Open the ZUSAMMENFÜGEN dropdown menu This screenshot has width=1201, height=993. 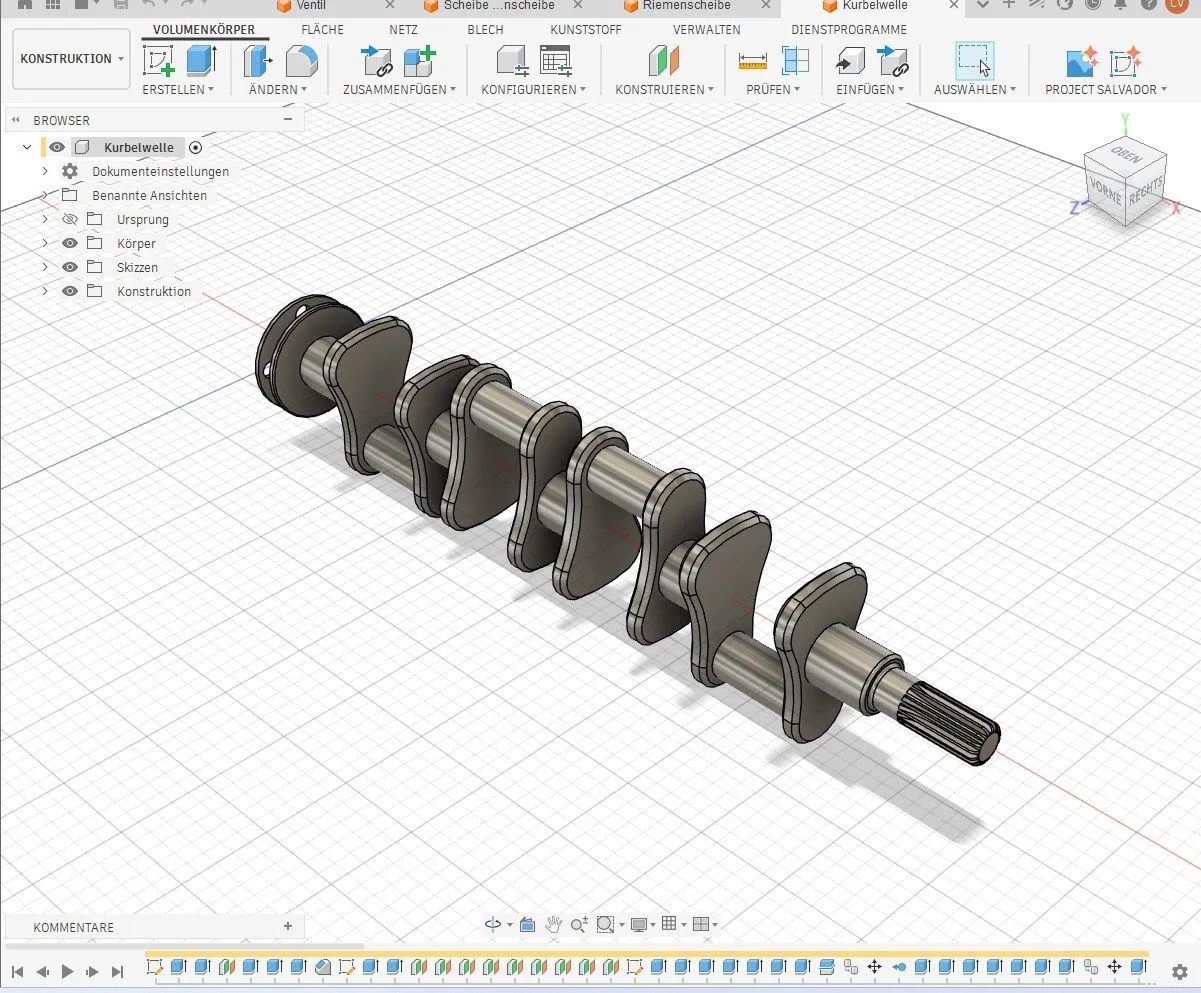[x=399, y=89]
